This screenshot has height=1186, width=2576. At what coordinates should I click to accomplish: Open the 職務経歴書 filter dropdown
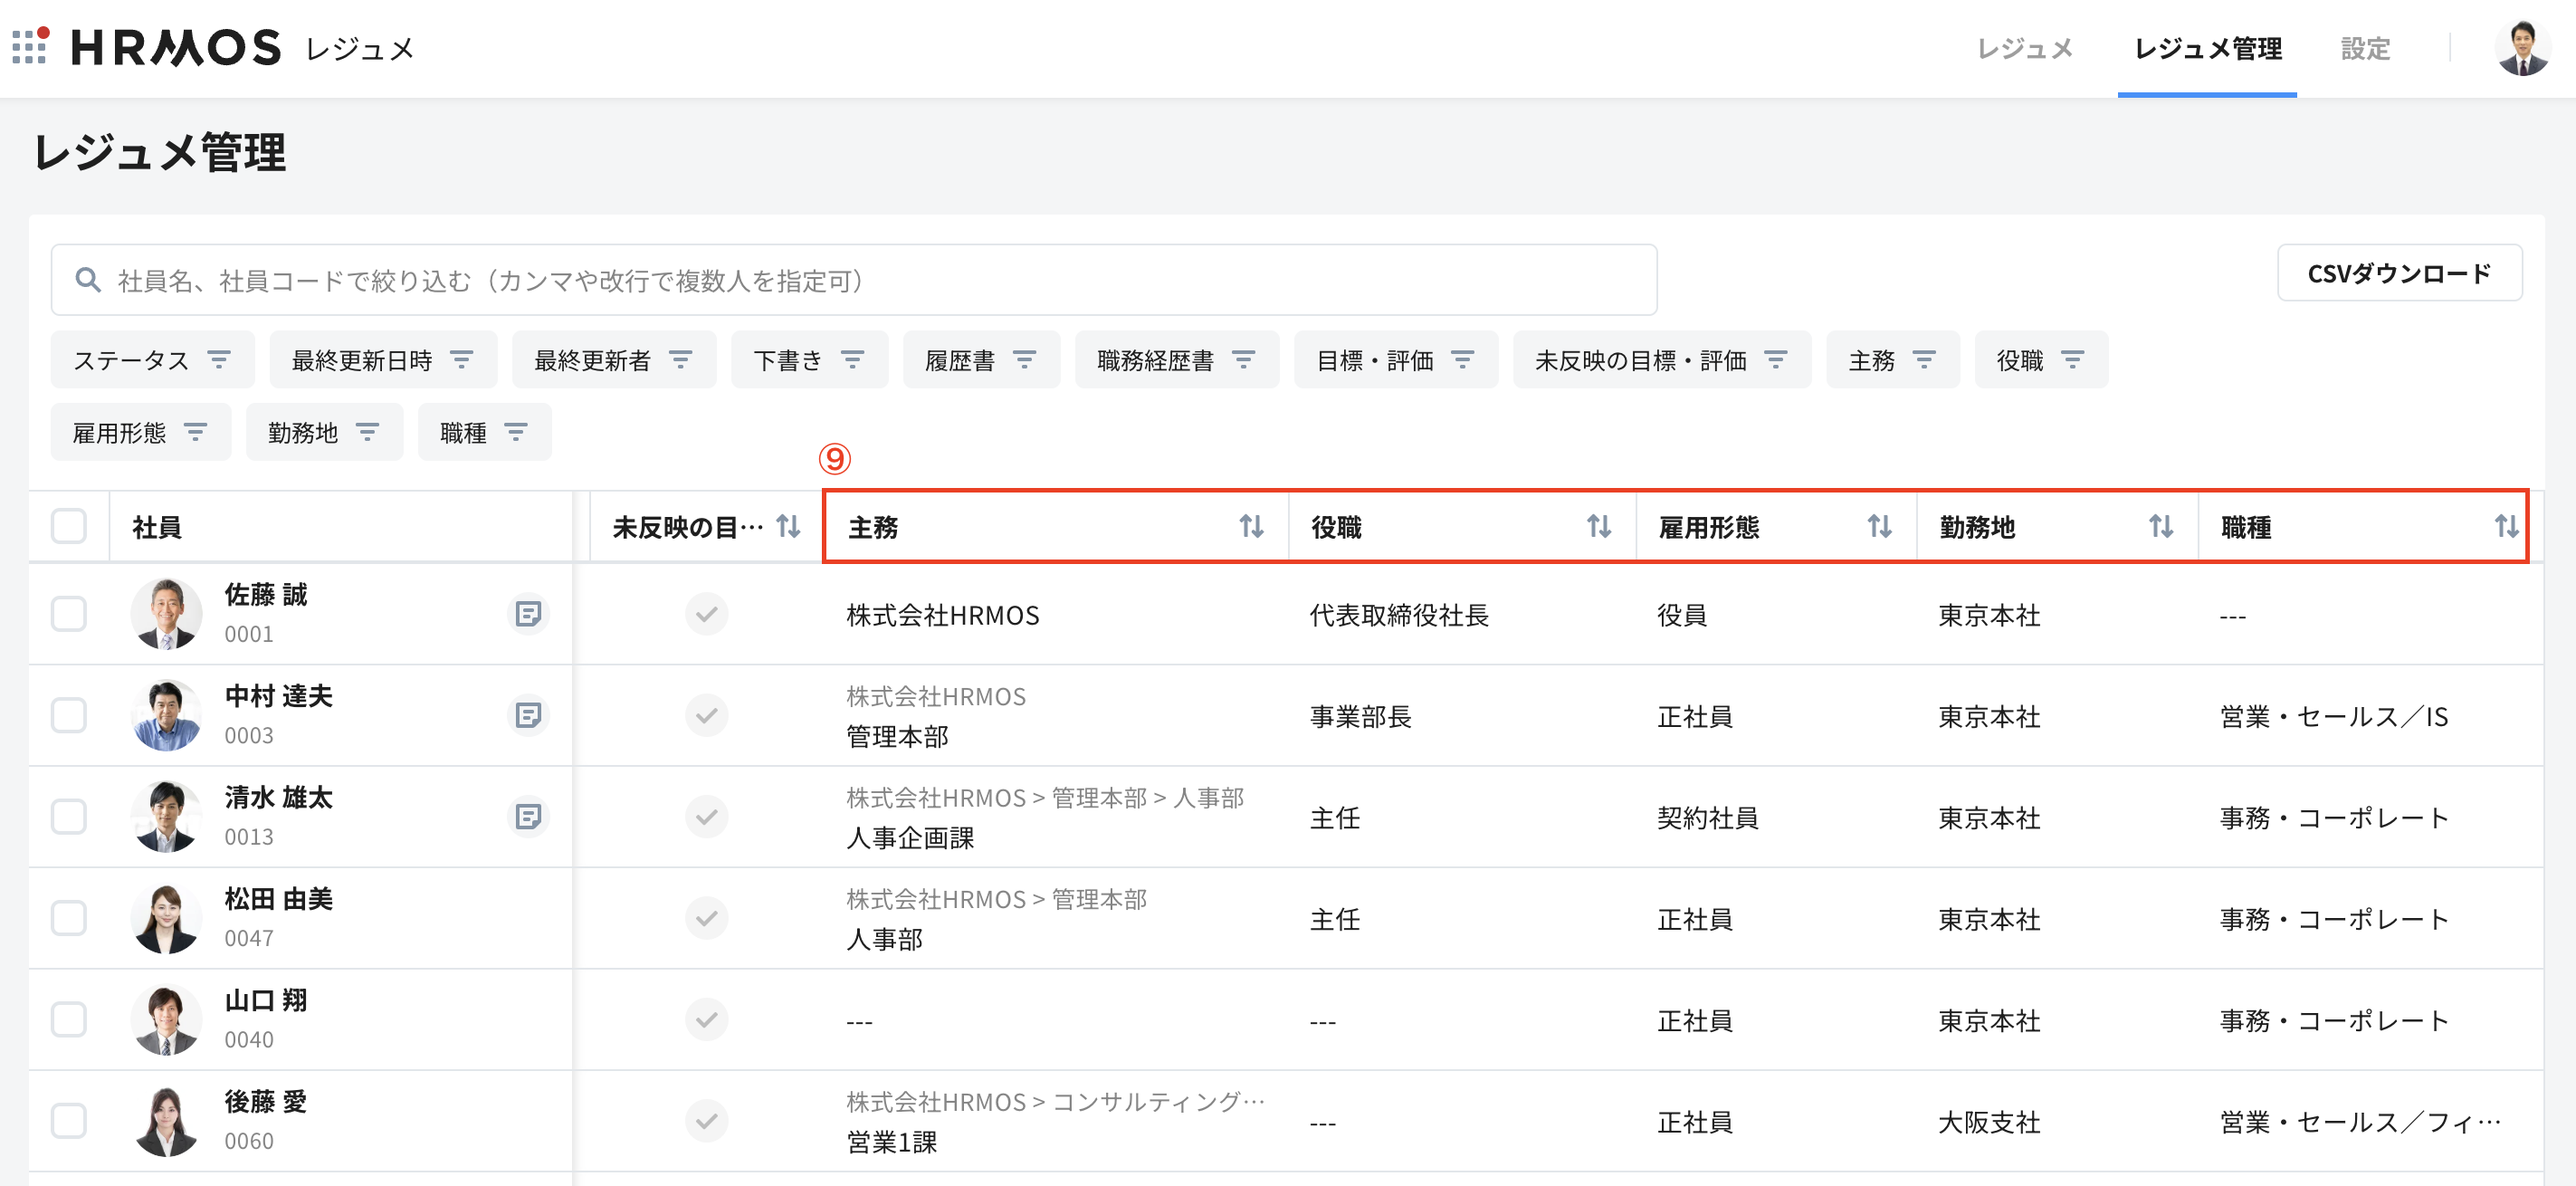point(1176,360)
